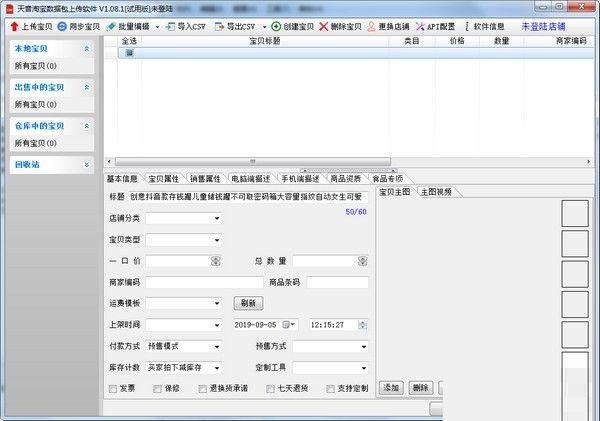
Task: Click the 上传宝贝 upload icon
Action: (14, 25)
